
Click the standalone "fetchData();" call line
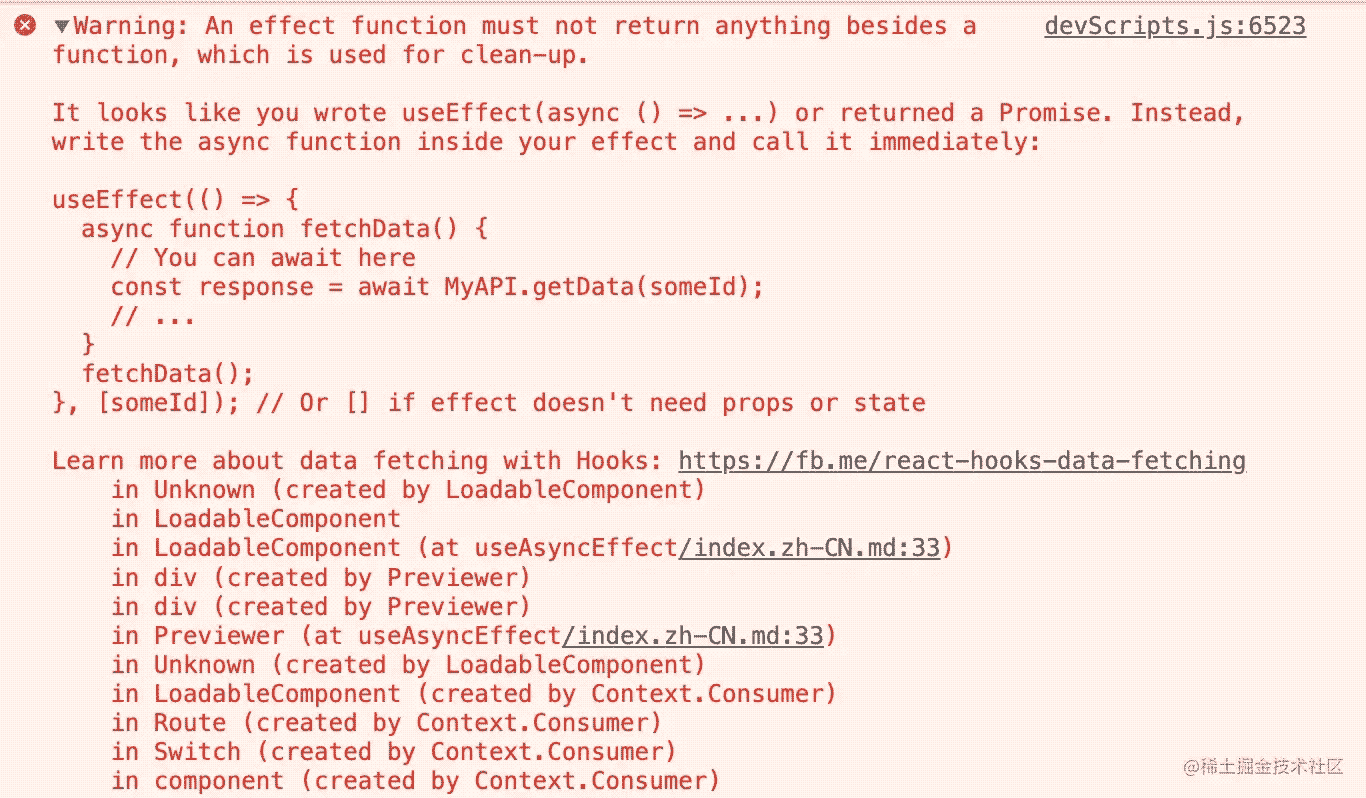coord(168,374)
